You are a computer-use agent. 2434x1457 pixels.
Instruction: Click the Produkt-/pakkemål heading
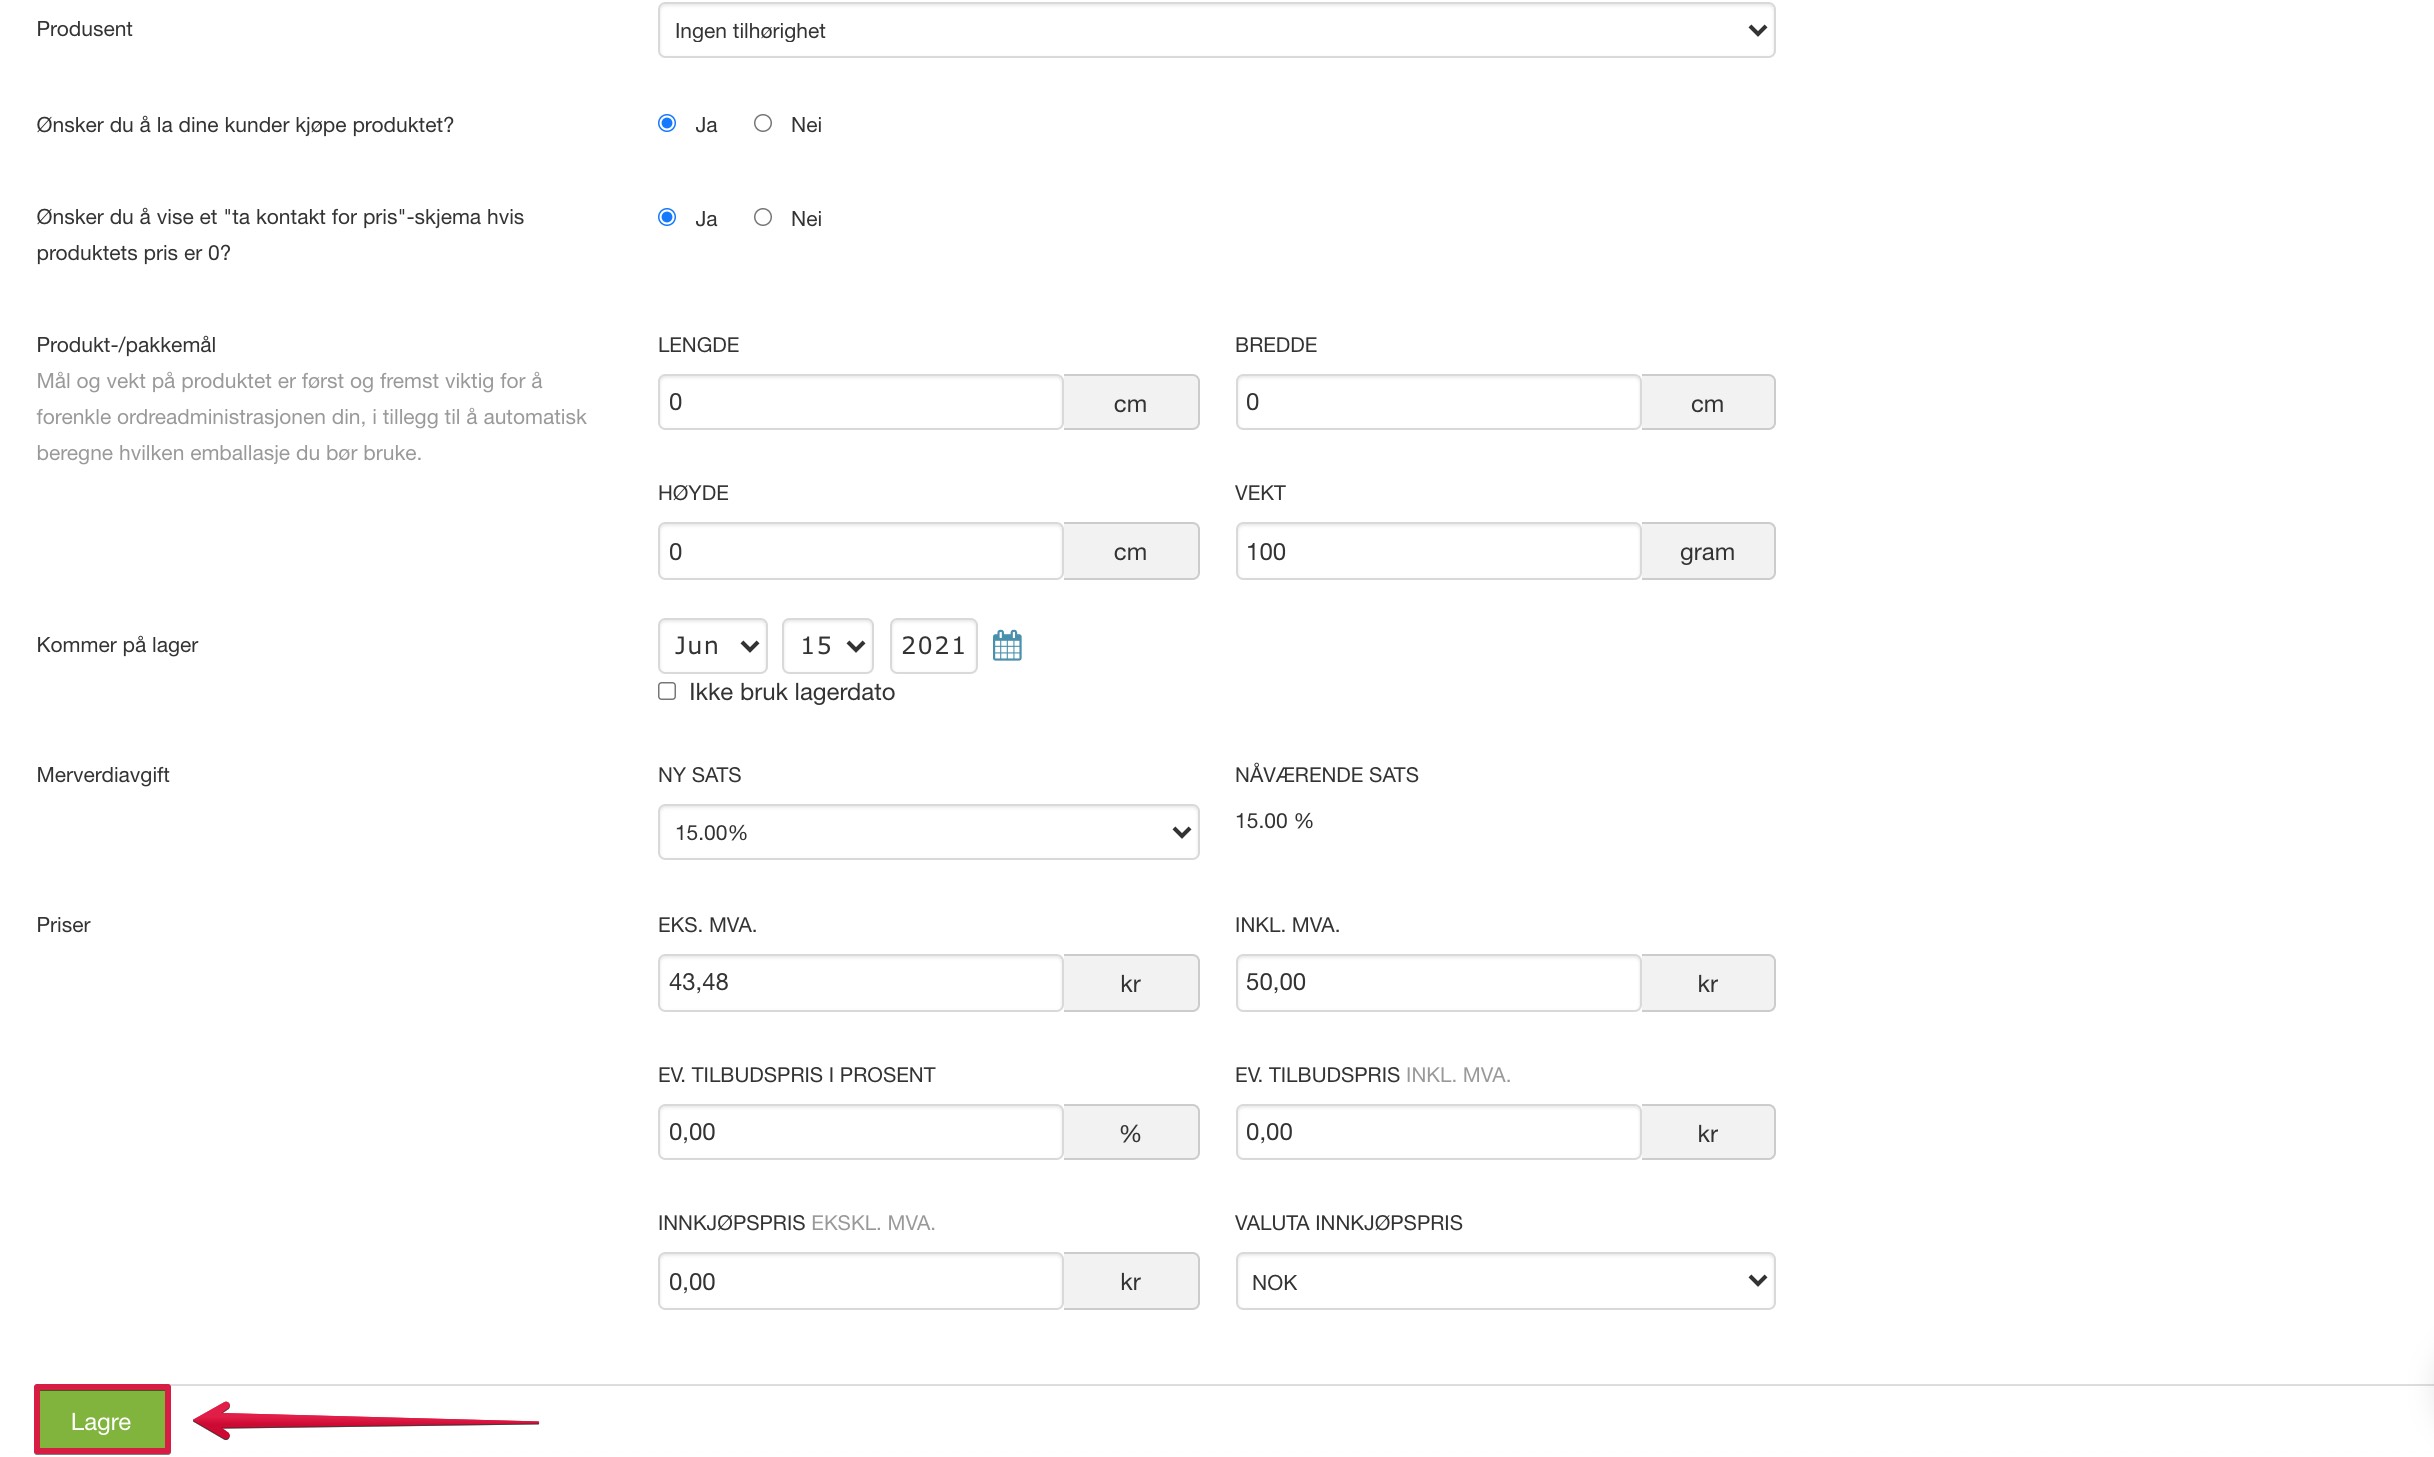(x=126, y=345)
